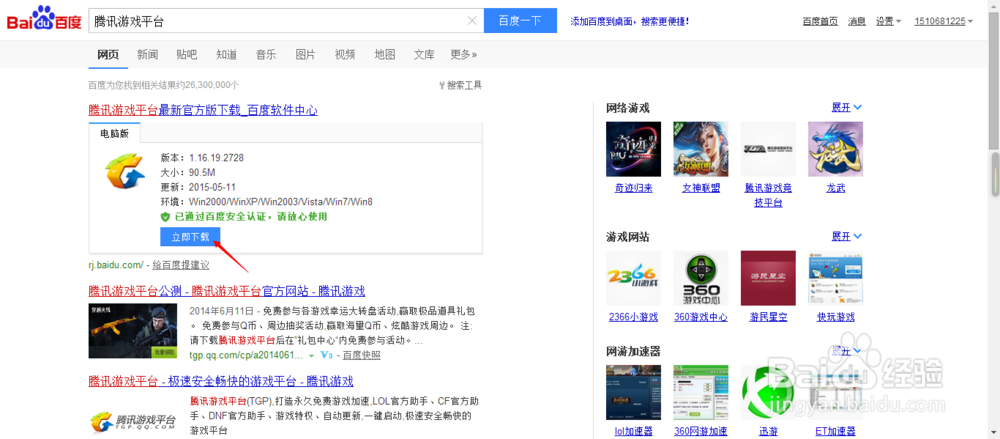Click the green security certification shield icon
The width and height of the screenshot is (1000, 439).
tap(165, 217)
